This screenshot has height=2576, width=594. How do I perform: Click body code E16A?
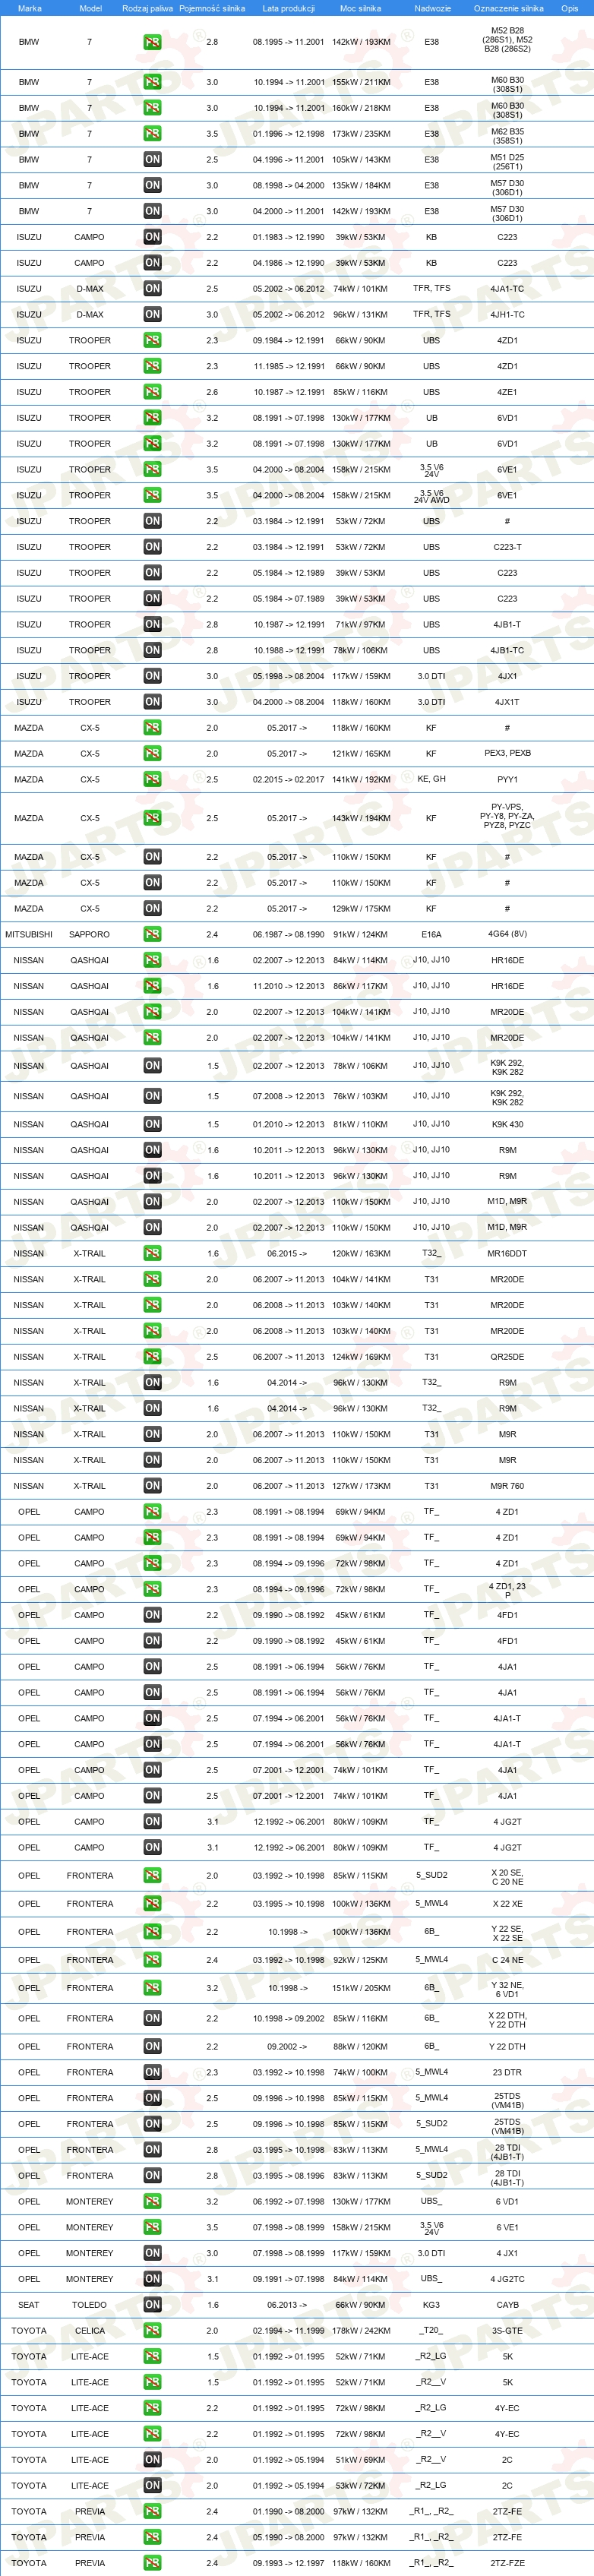click(x=431, y=934)
